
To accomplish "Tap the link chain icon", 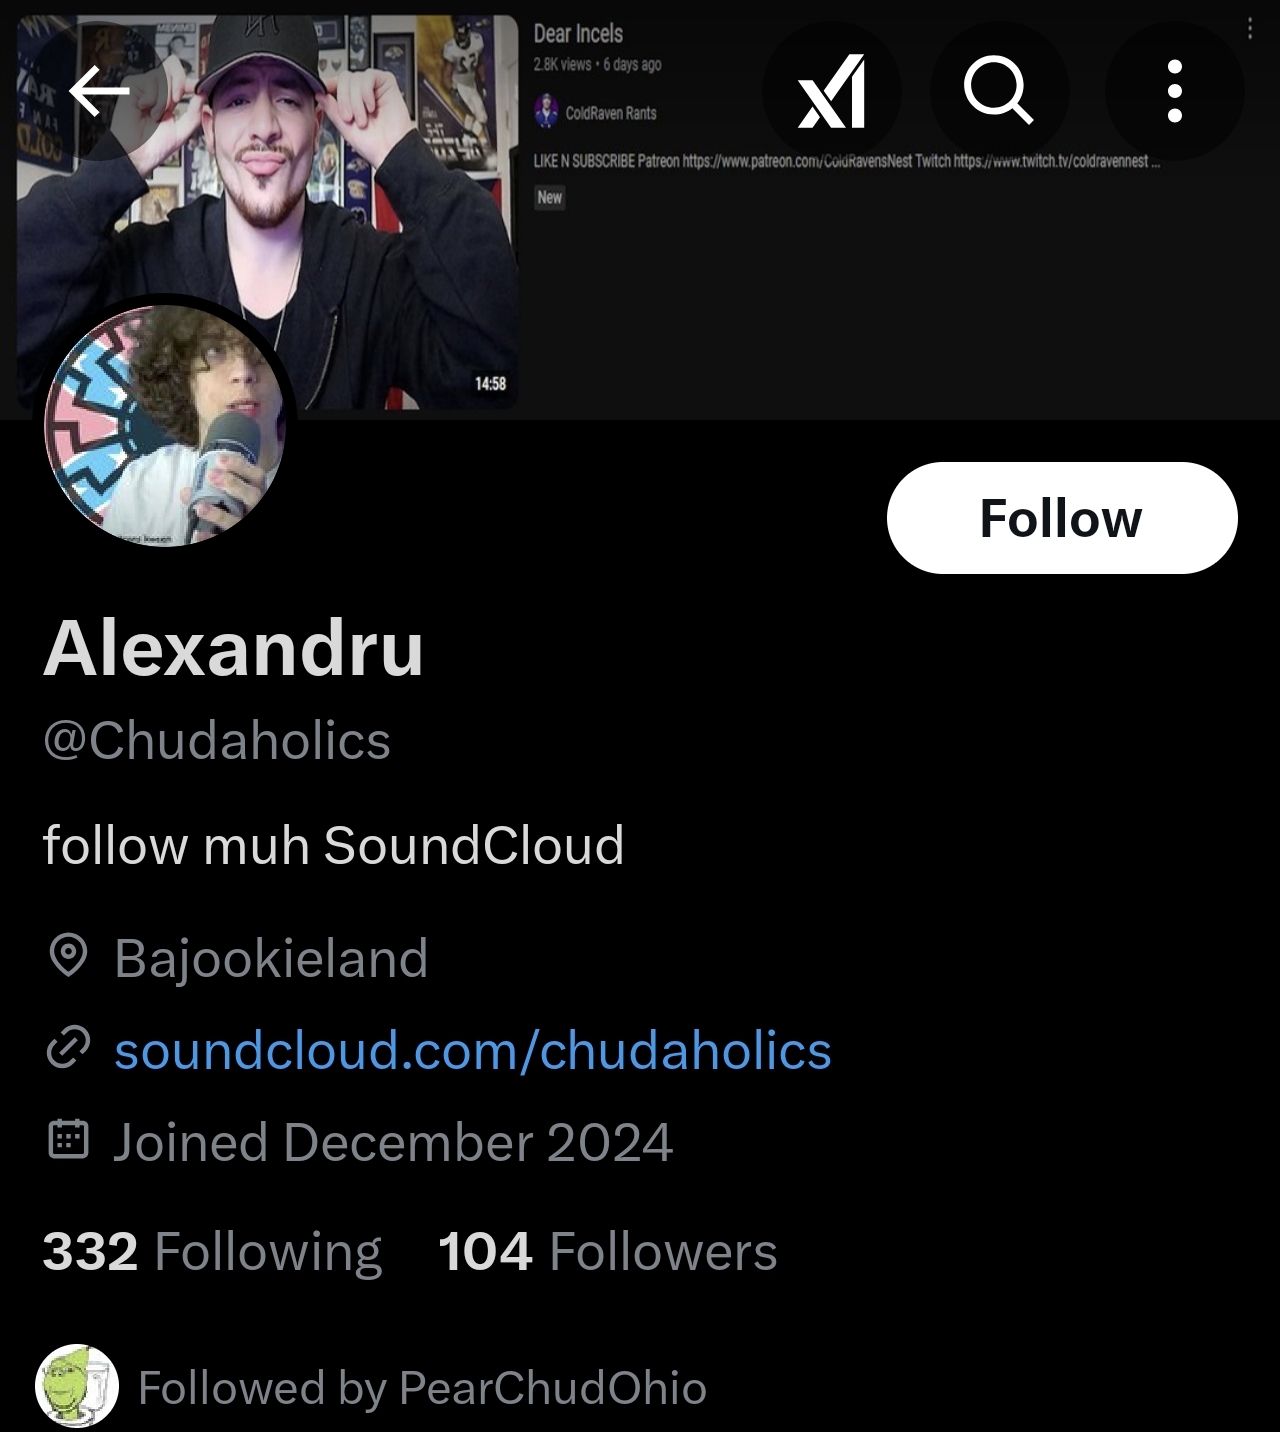I will 68,1048.
